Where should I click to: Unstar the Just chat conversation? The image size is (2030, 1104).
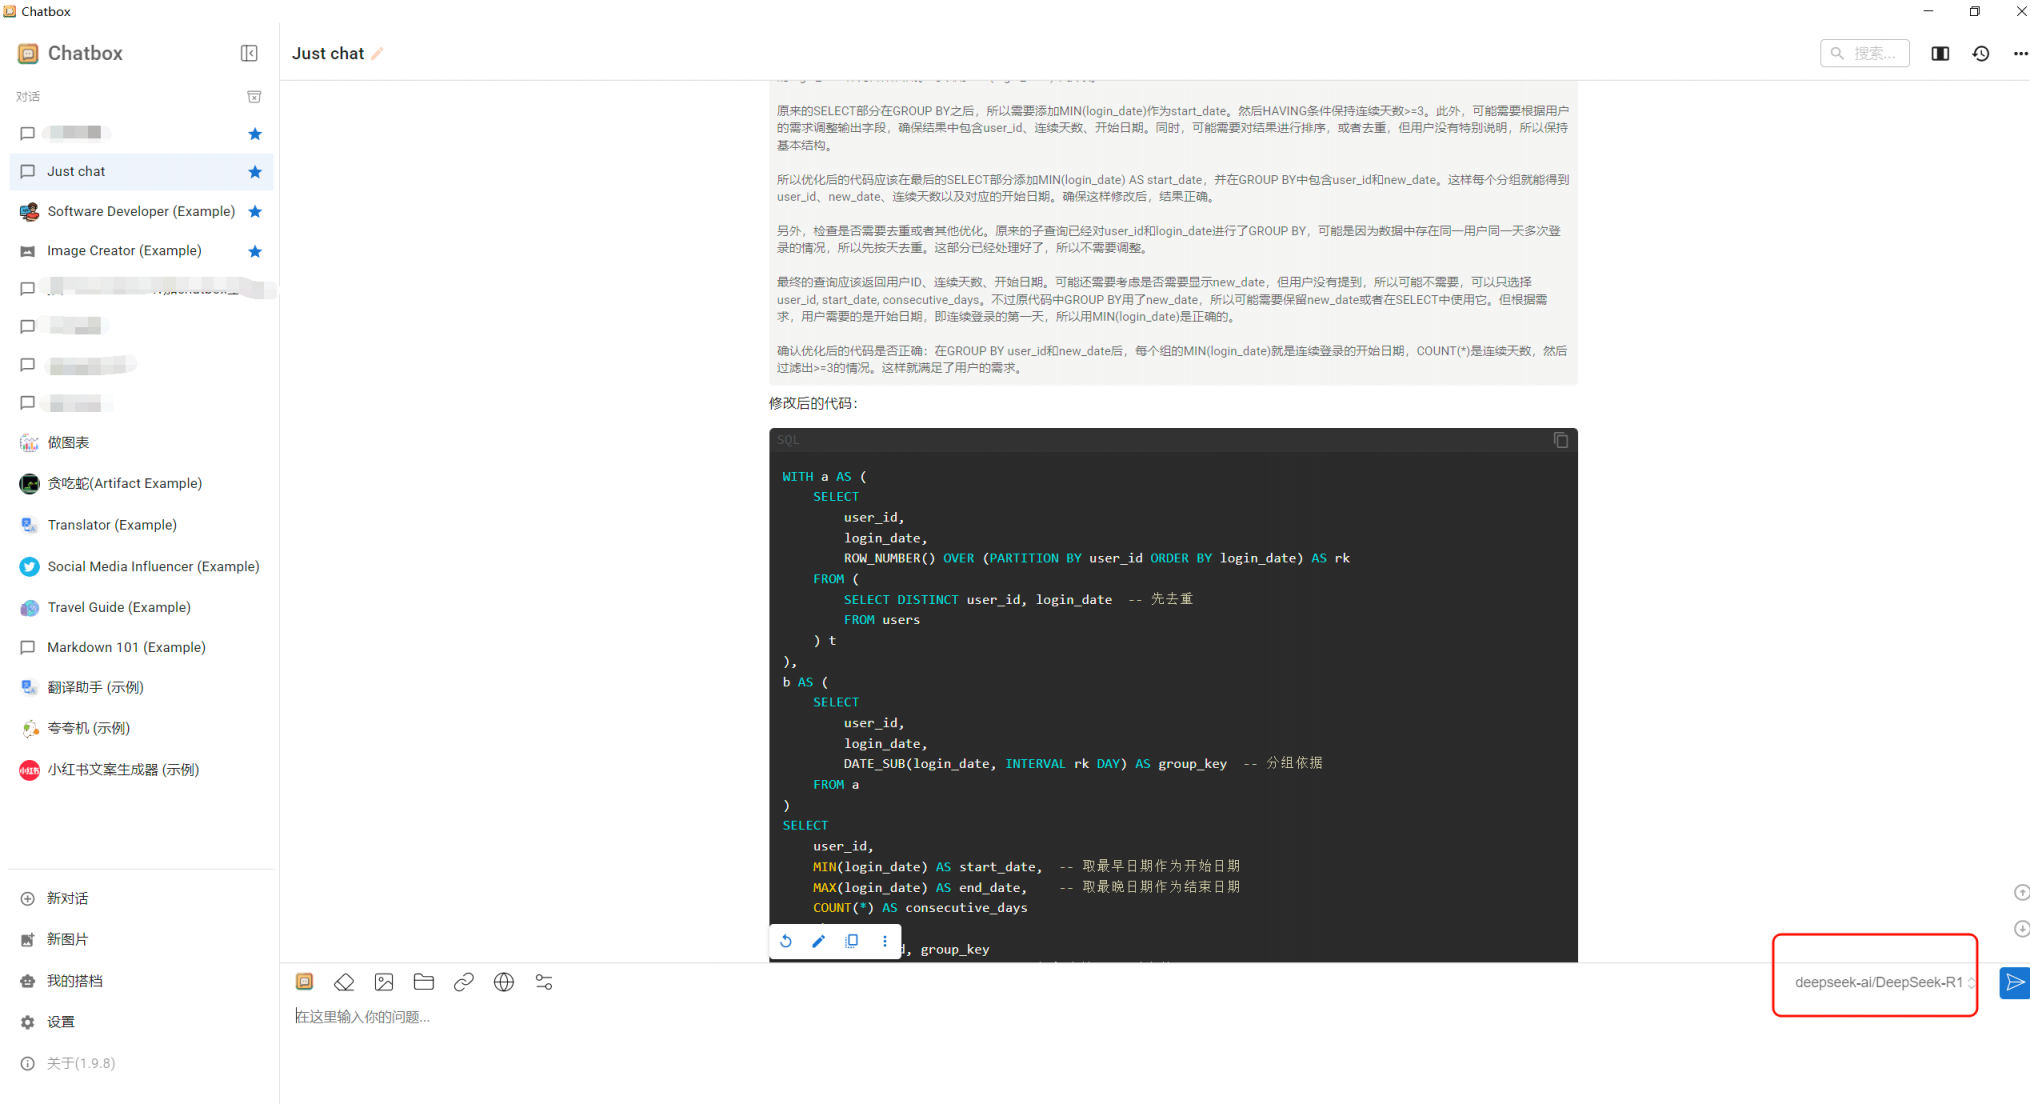click(x=255, y=172)
